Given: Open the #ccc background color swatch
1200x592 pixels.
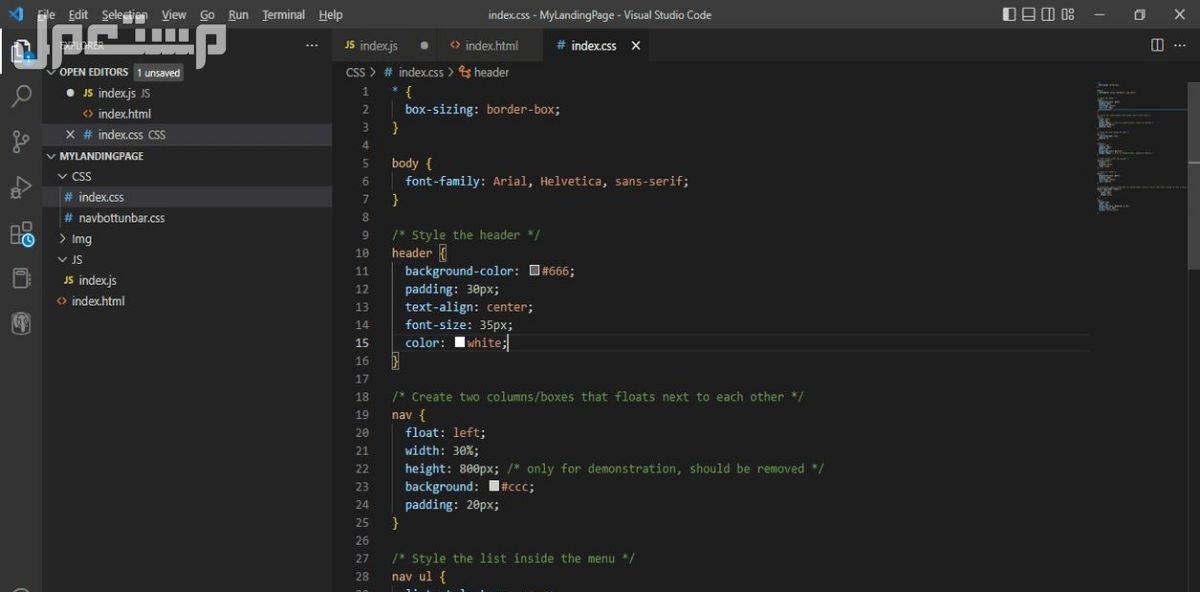Looking at the screenshot, I should click(x=494, y=486).
